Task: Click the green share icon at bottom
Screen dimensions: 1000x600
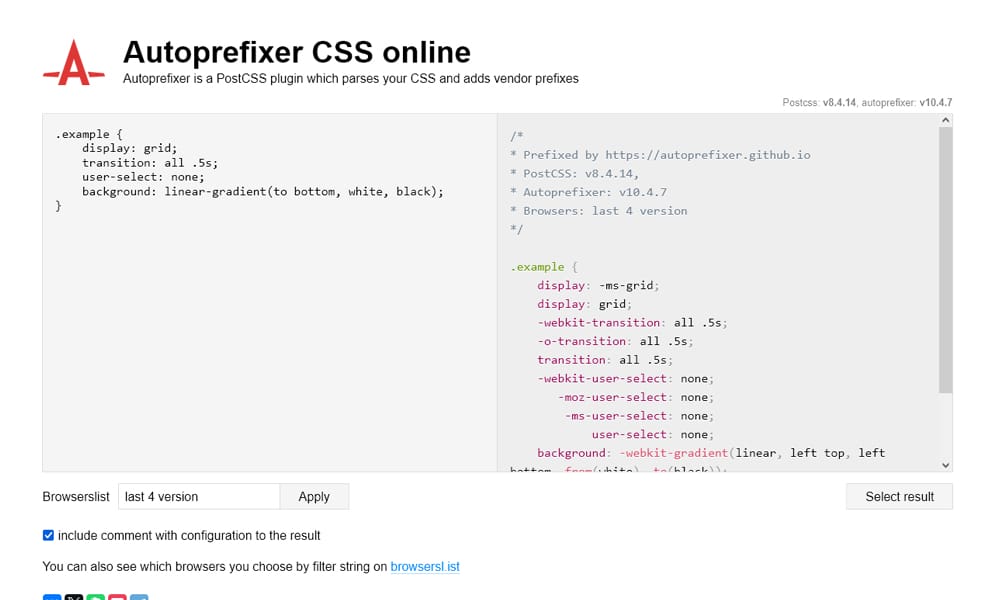Action: (x=96, y=597)
